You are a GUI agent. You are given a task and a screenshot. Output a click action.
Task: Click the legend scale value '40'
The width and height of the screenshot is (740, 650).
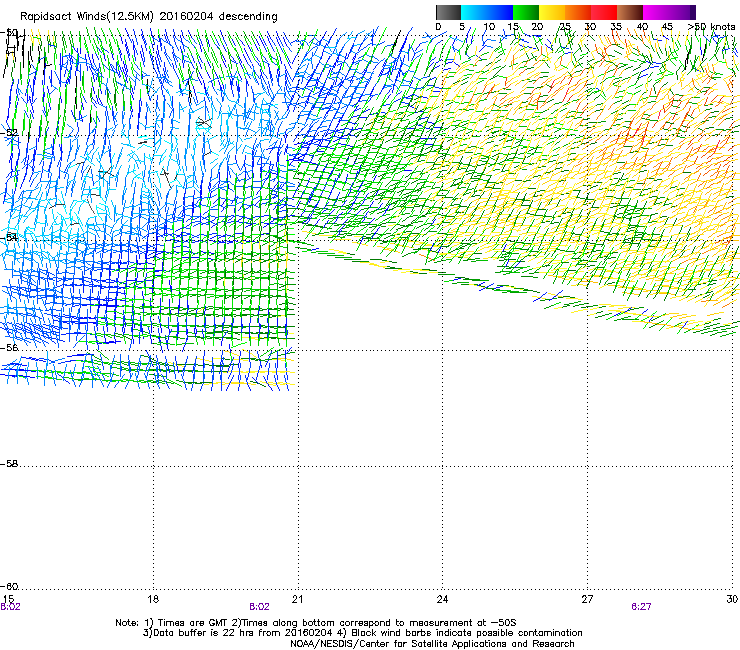point(642,27)
